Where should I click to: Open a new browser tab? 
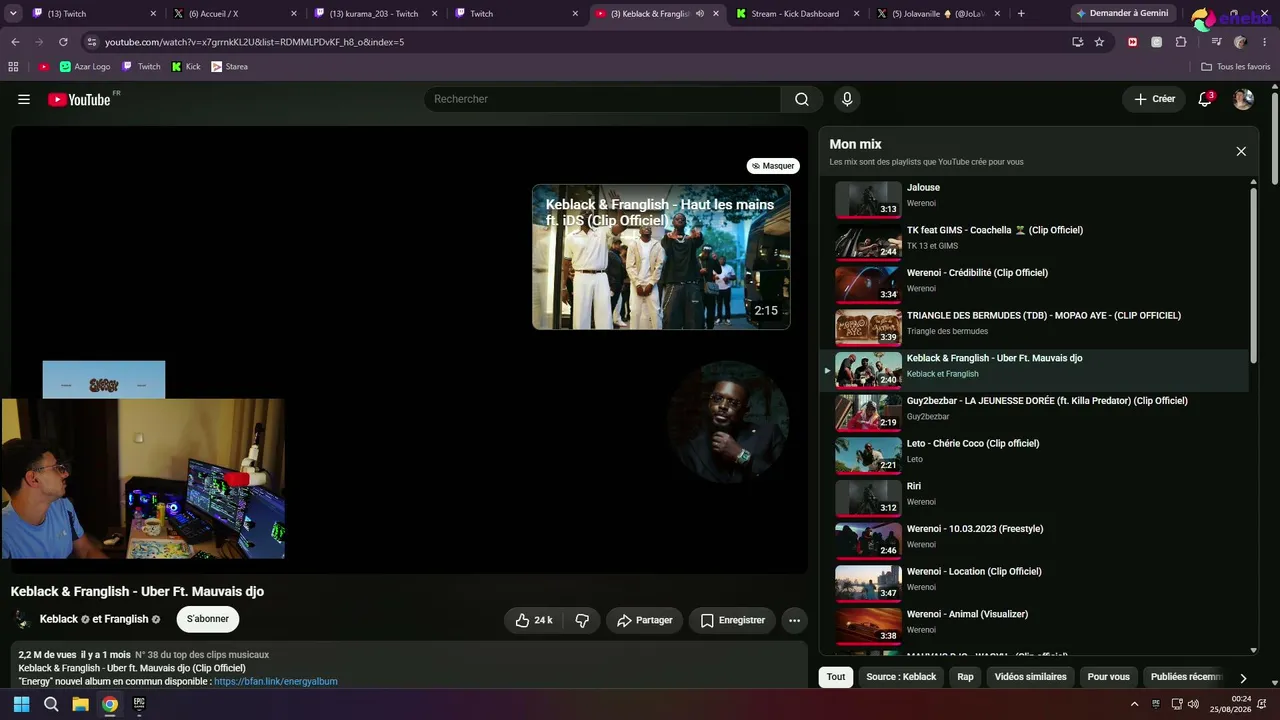[1021, 14]
